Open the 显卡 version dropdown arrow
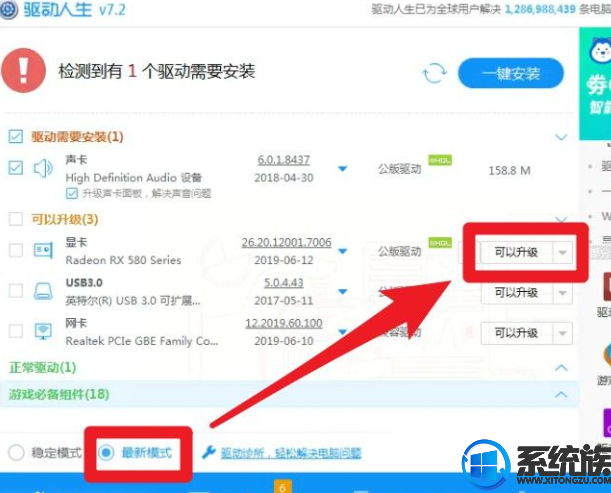The height and width of the screenshot is (493, 611). tap(343, 251)
